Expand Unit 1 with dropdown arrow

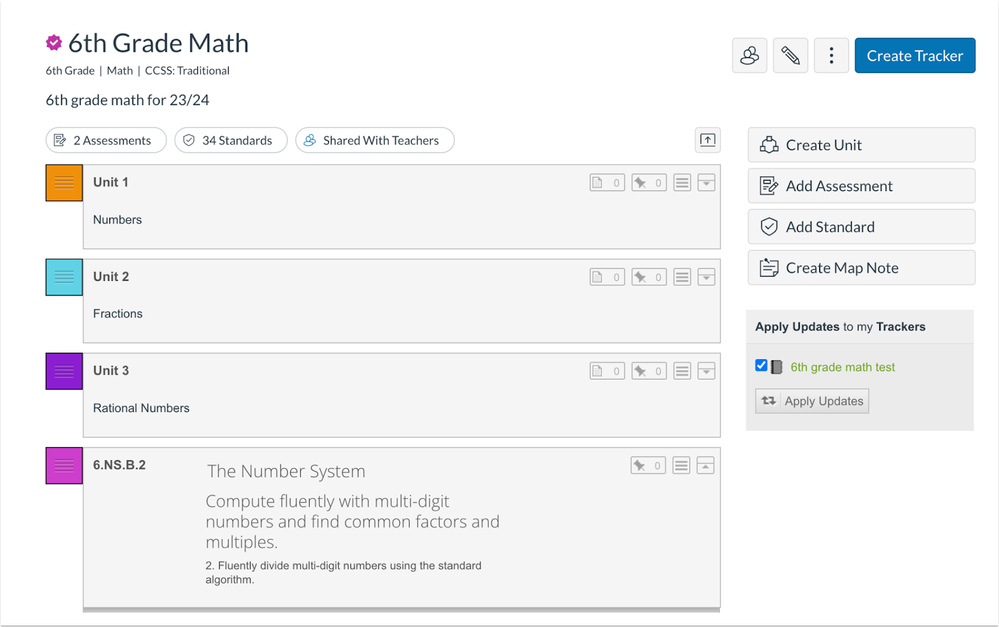tap(706, 183)
